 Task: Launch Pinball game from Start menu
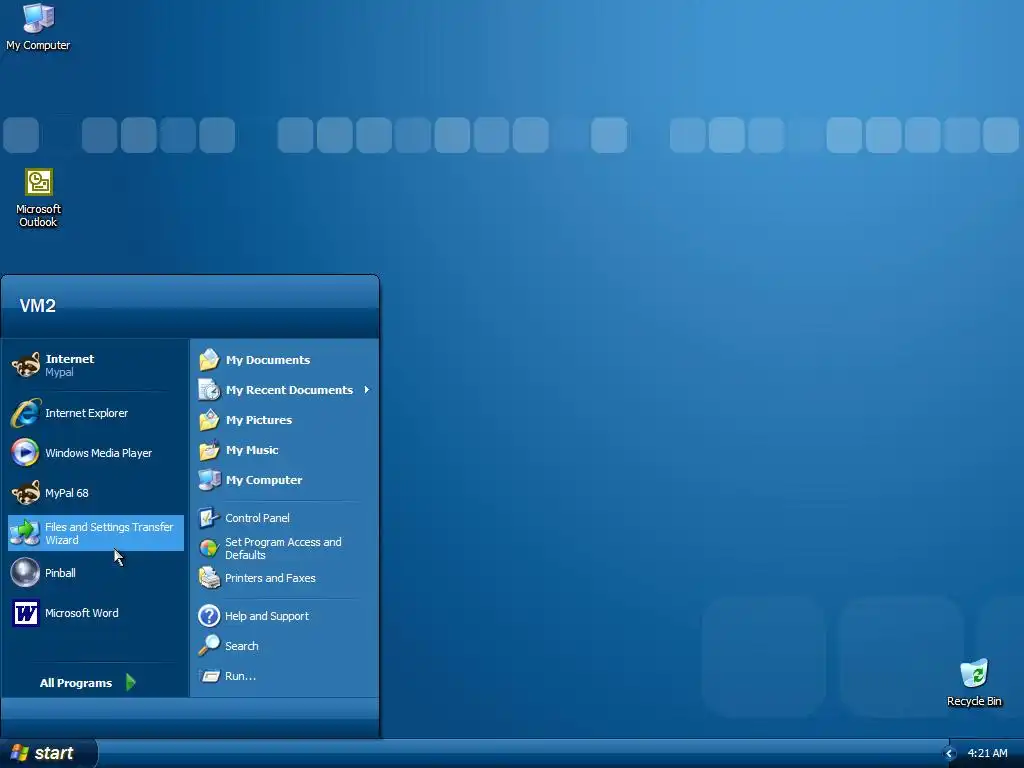[x=95, y=573]
